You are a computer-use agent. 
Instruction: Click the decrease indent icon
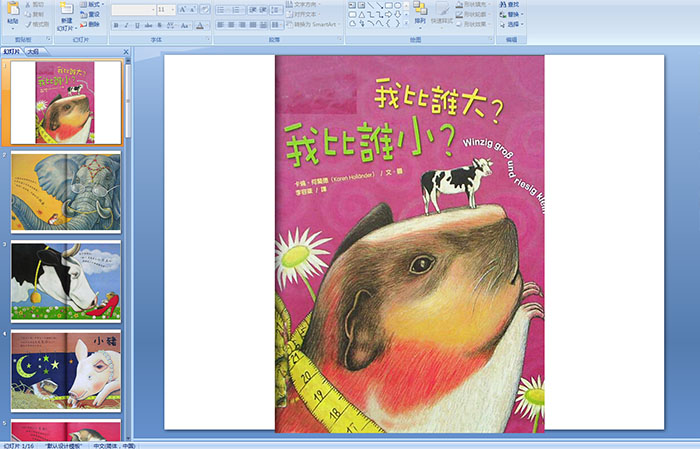click(253, 10)
